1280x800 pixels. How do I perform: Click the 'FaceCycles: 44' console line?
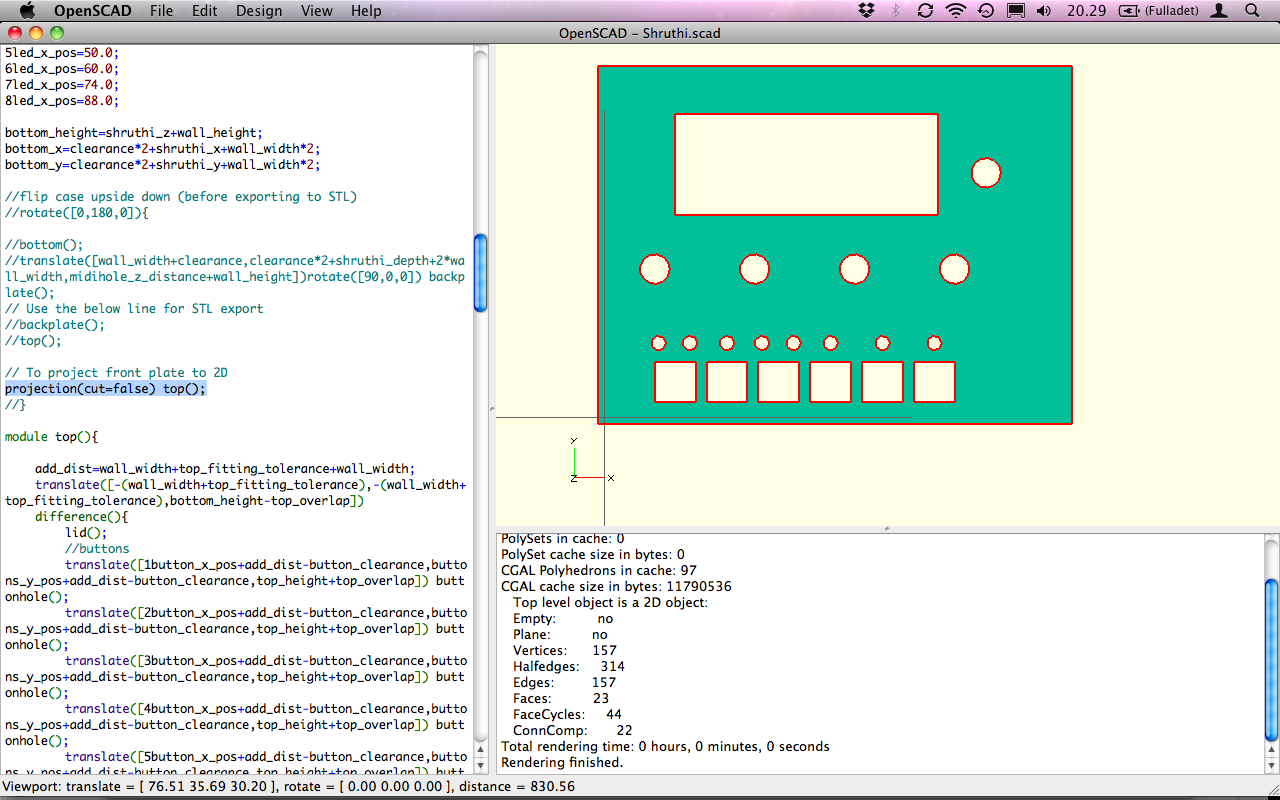click(568, 715)
